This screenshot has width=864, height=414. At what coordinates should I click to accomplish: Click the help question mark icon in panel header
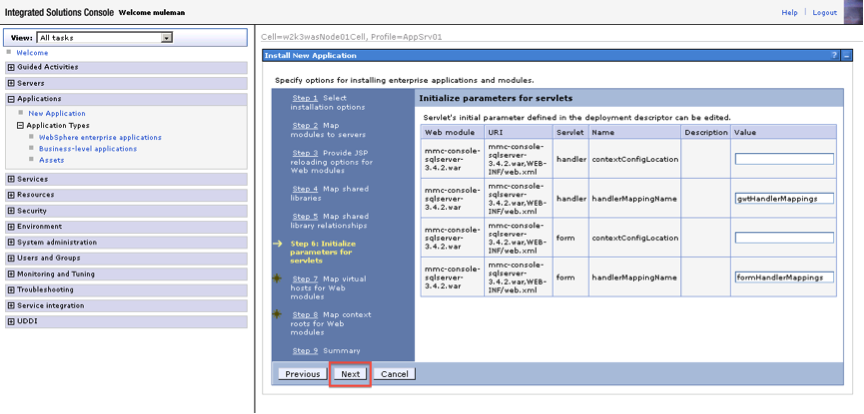(834, 55)
